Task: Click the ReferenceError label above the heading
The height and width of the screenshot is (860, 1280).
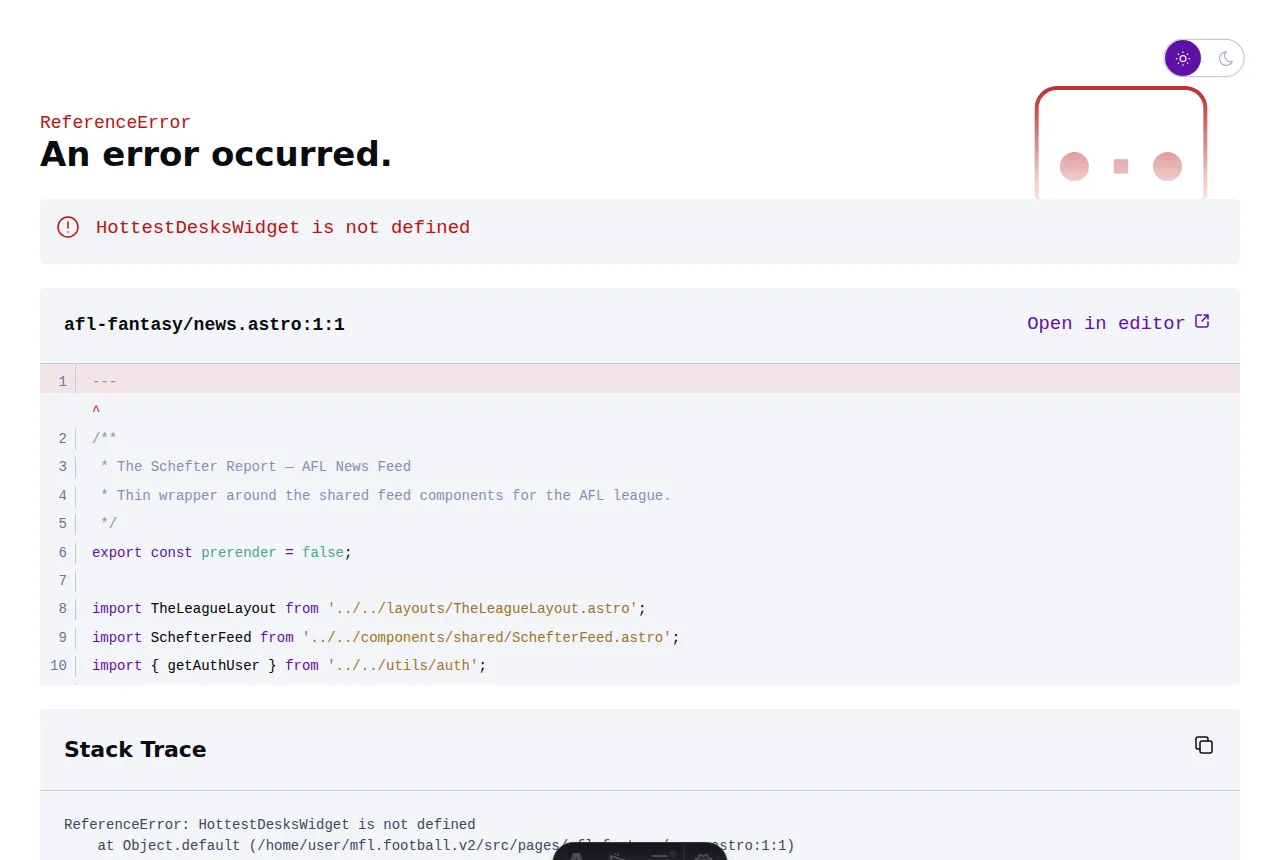Action: 115,122
